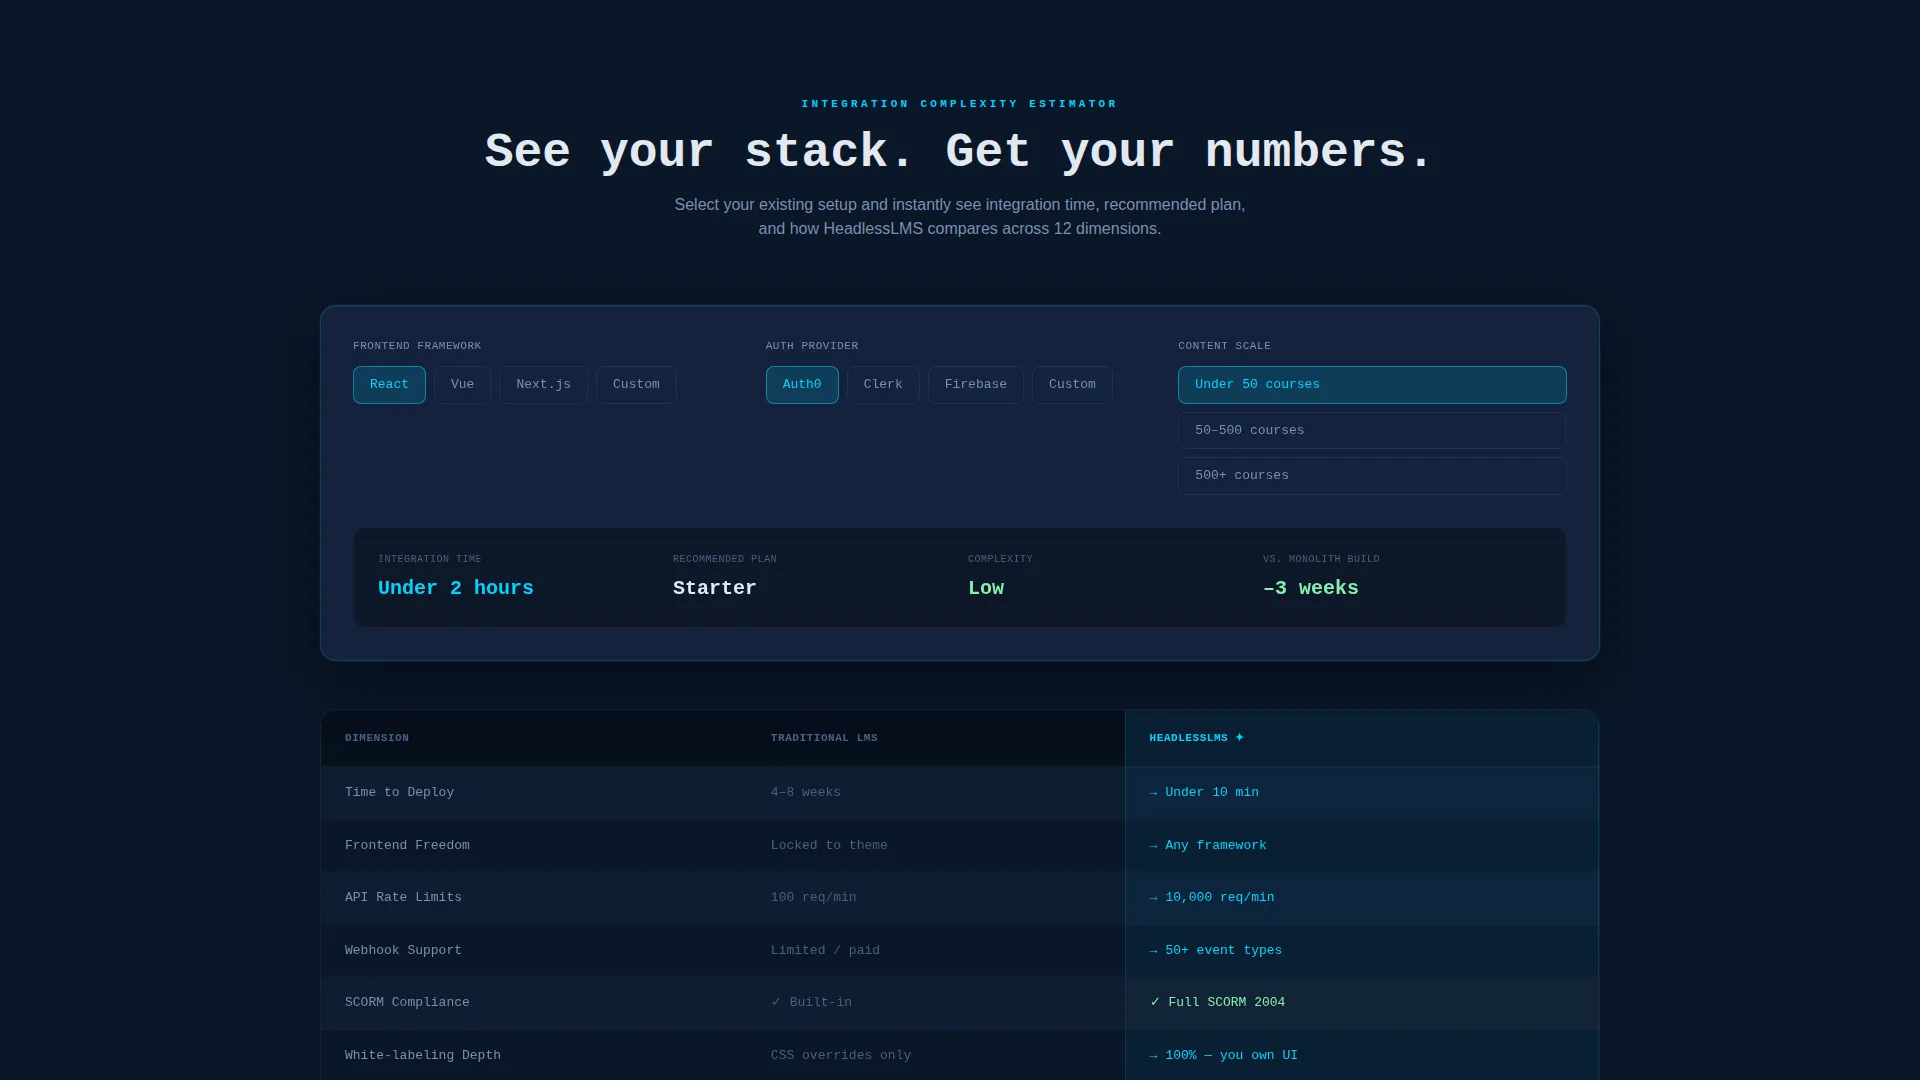Click the Starter recommended plan value
The image size is (1920, 1080).
714,588
